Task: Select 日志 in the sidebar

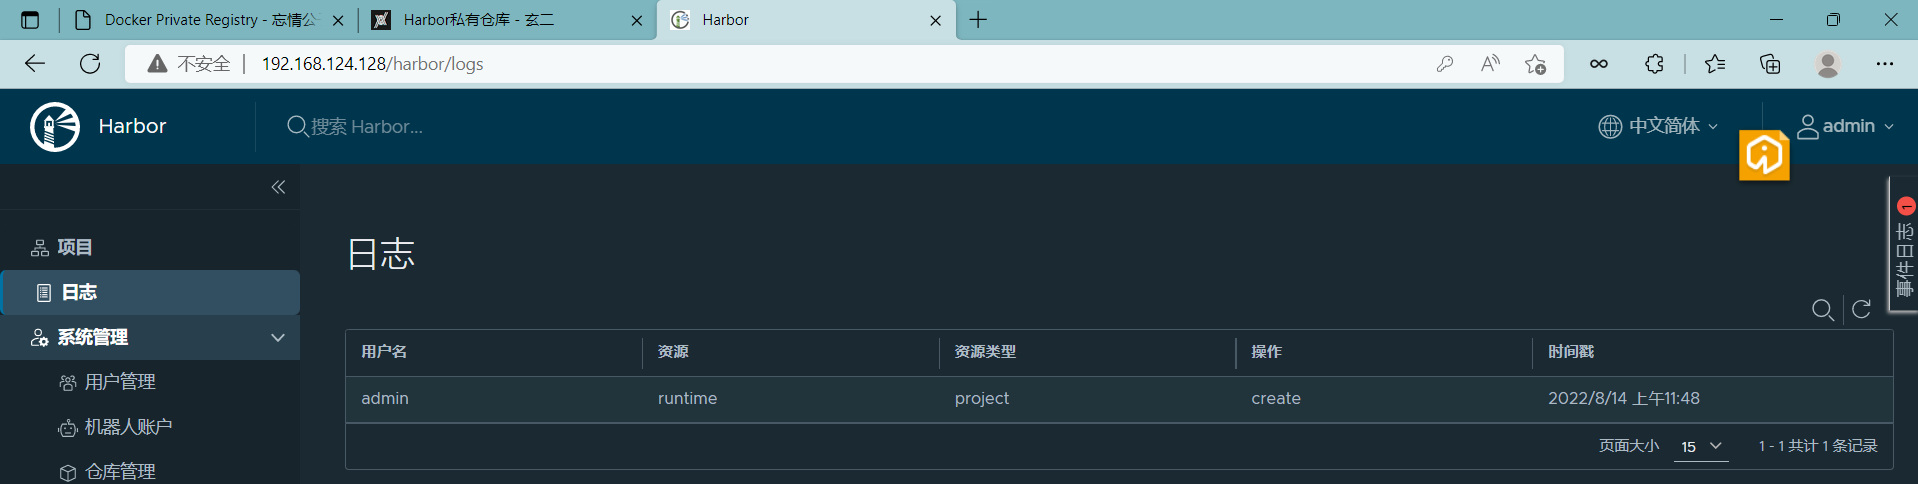Action: click(150, 292)
